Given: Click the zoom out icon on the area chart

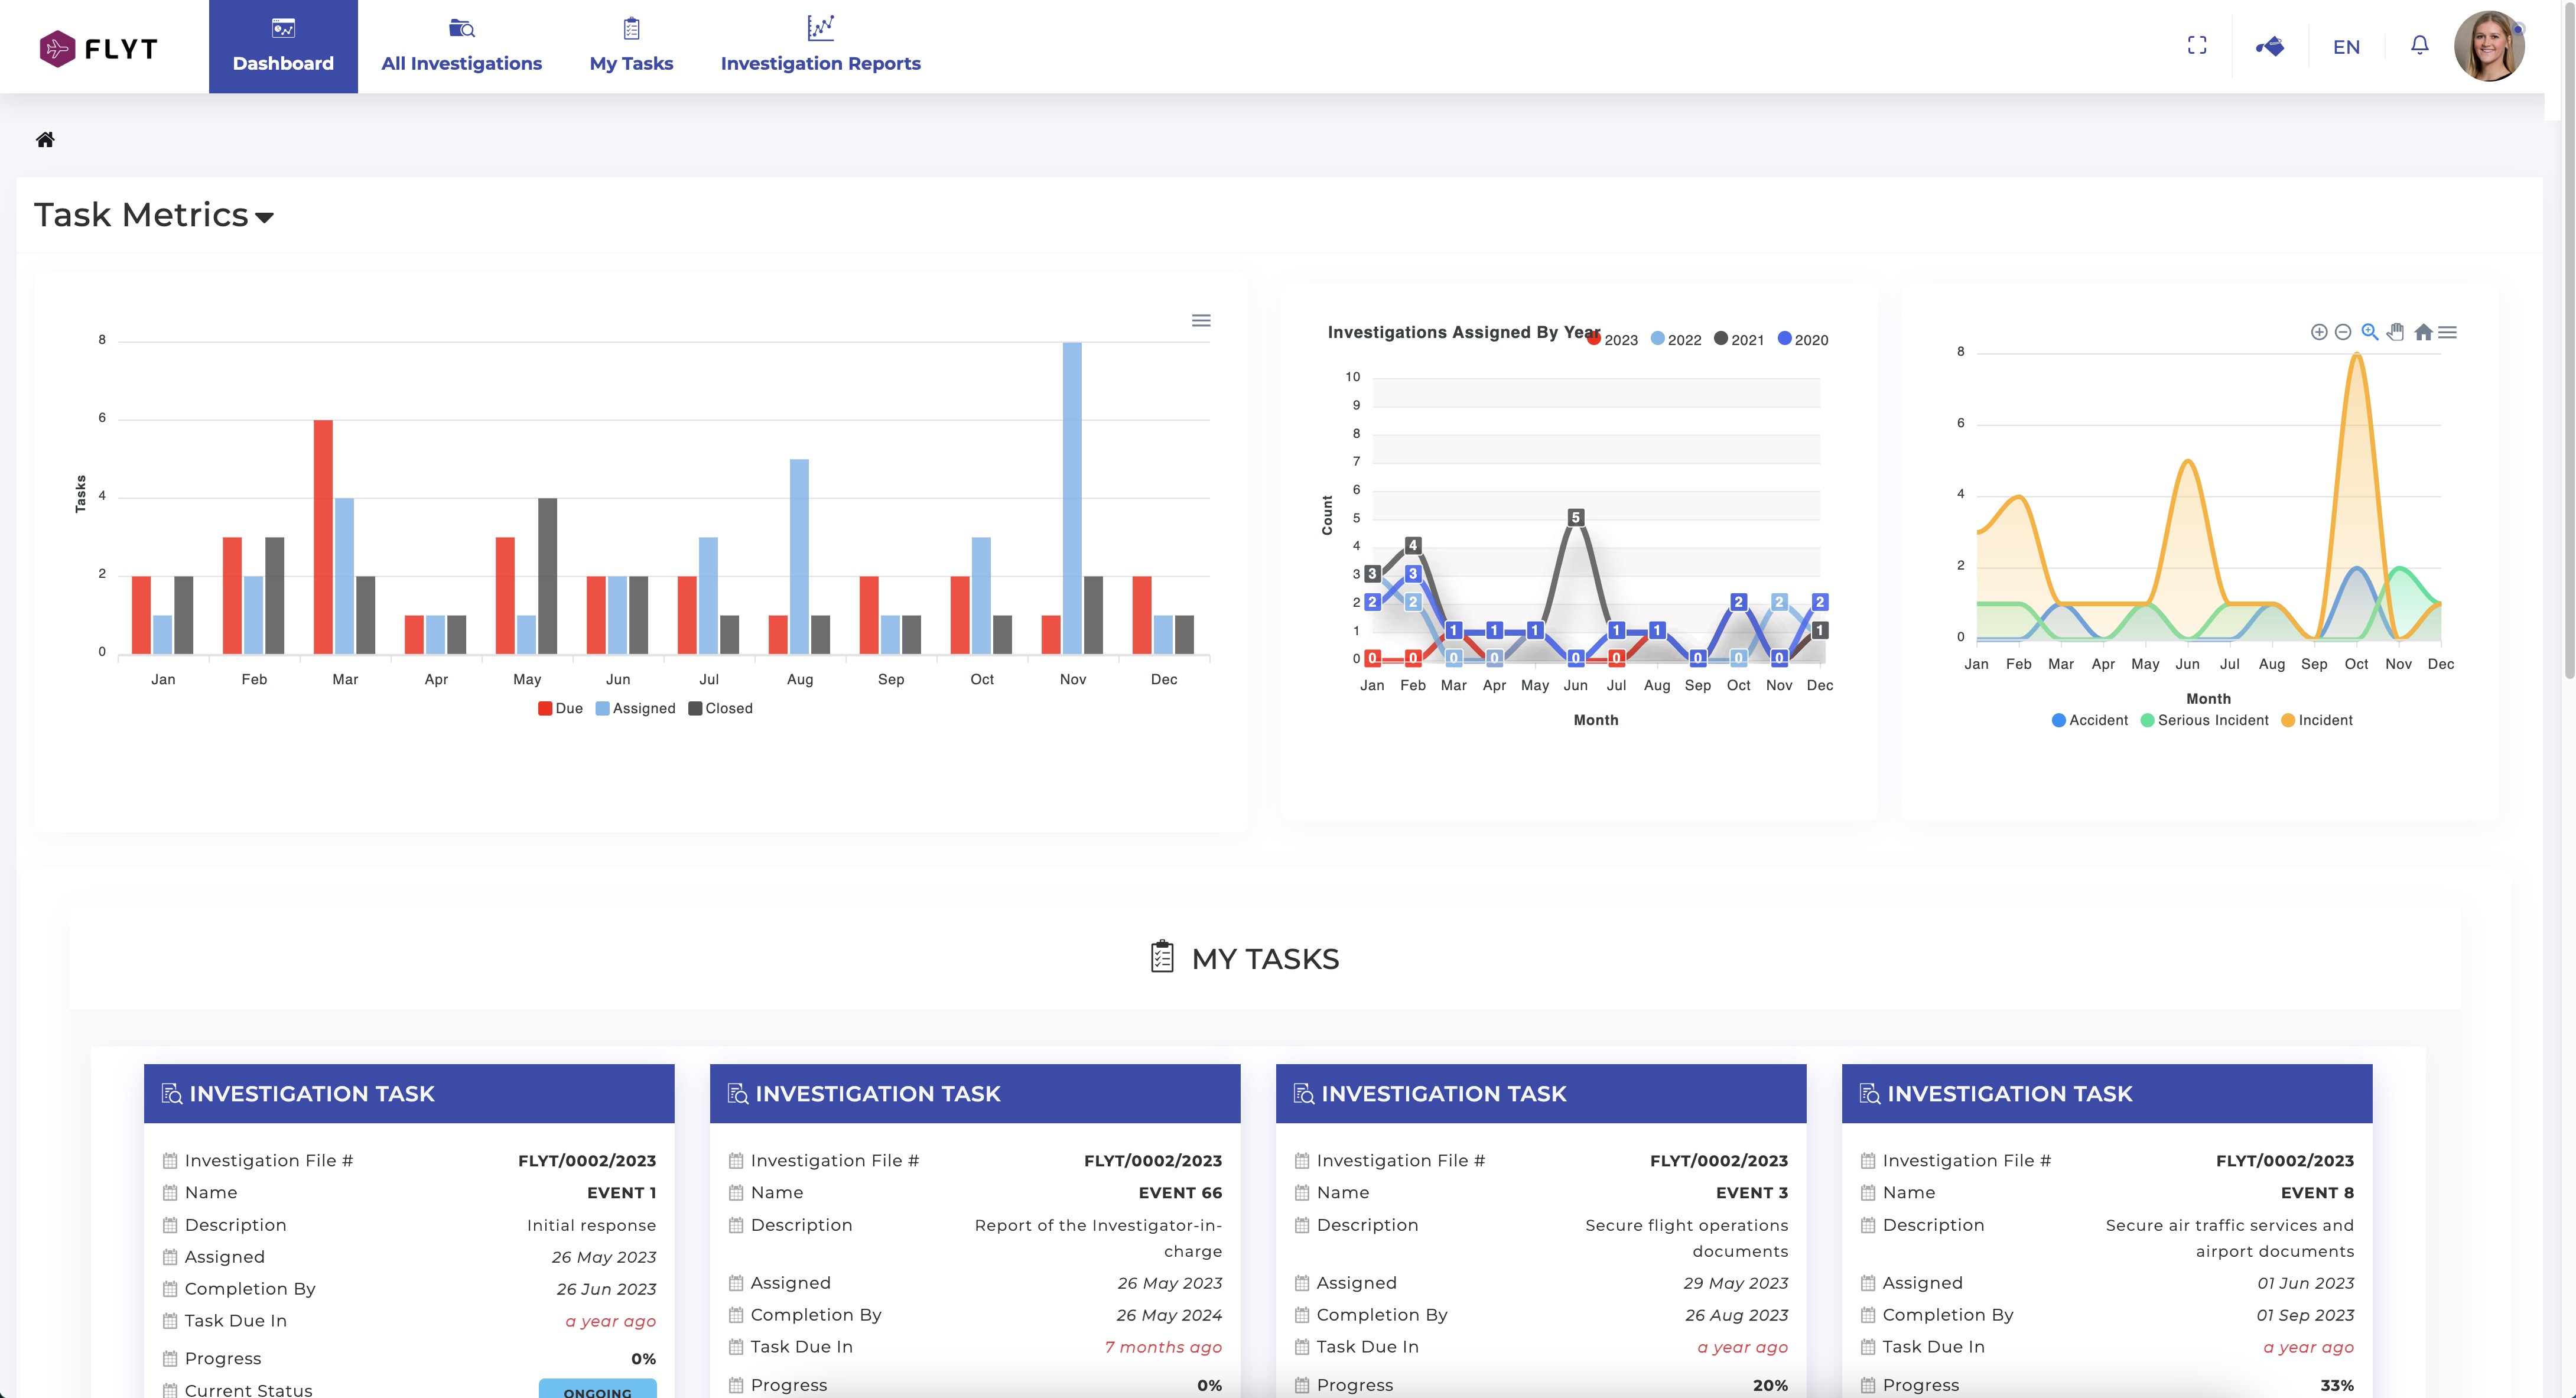Looking at the screenshot, I should coord(2343,332).
